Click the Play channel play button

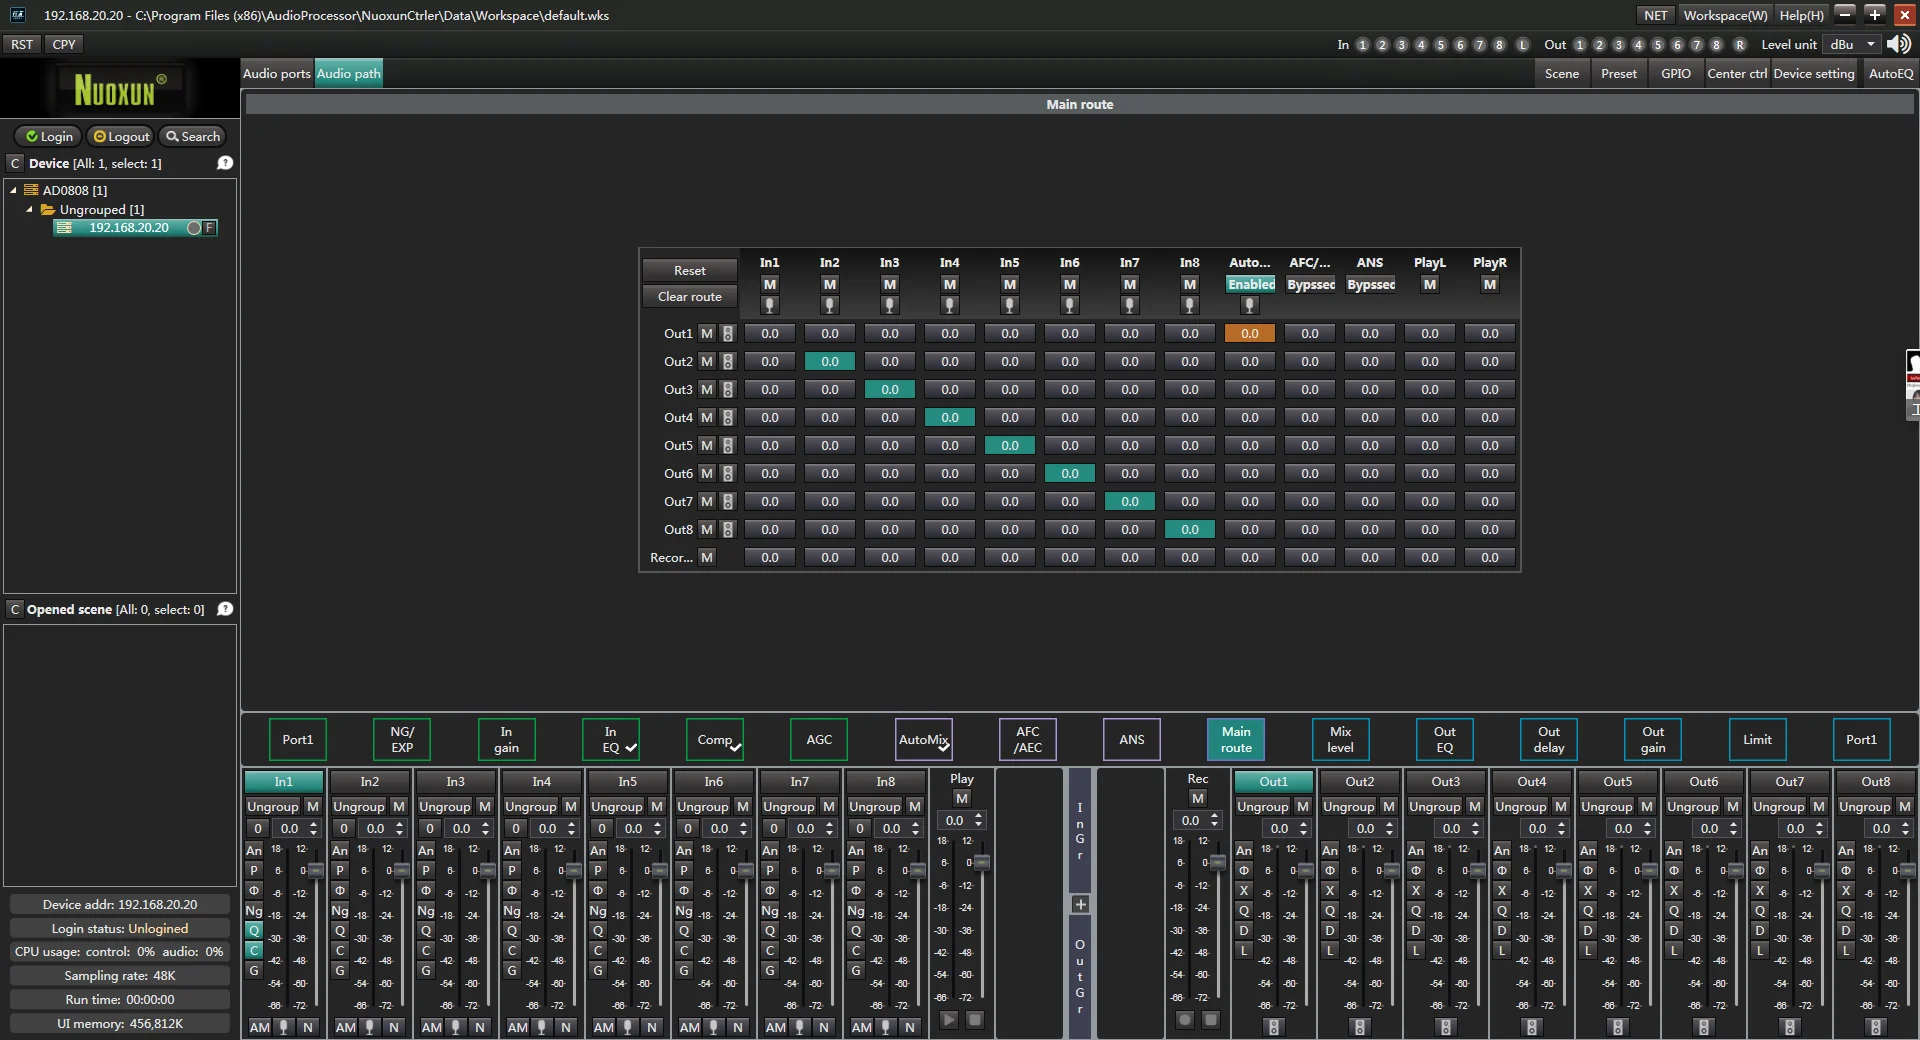pos(949,1019)
